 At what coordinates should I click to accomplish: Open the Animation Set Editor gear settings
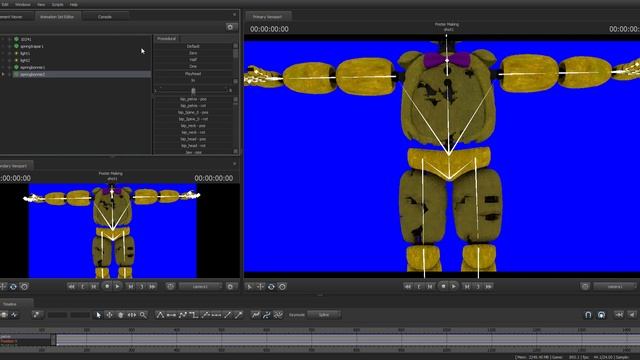pos(230,27)
